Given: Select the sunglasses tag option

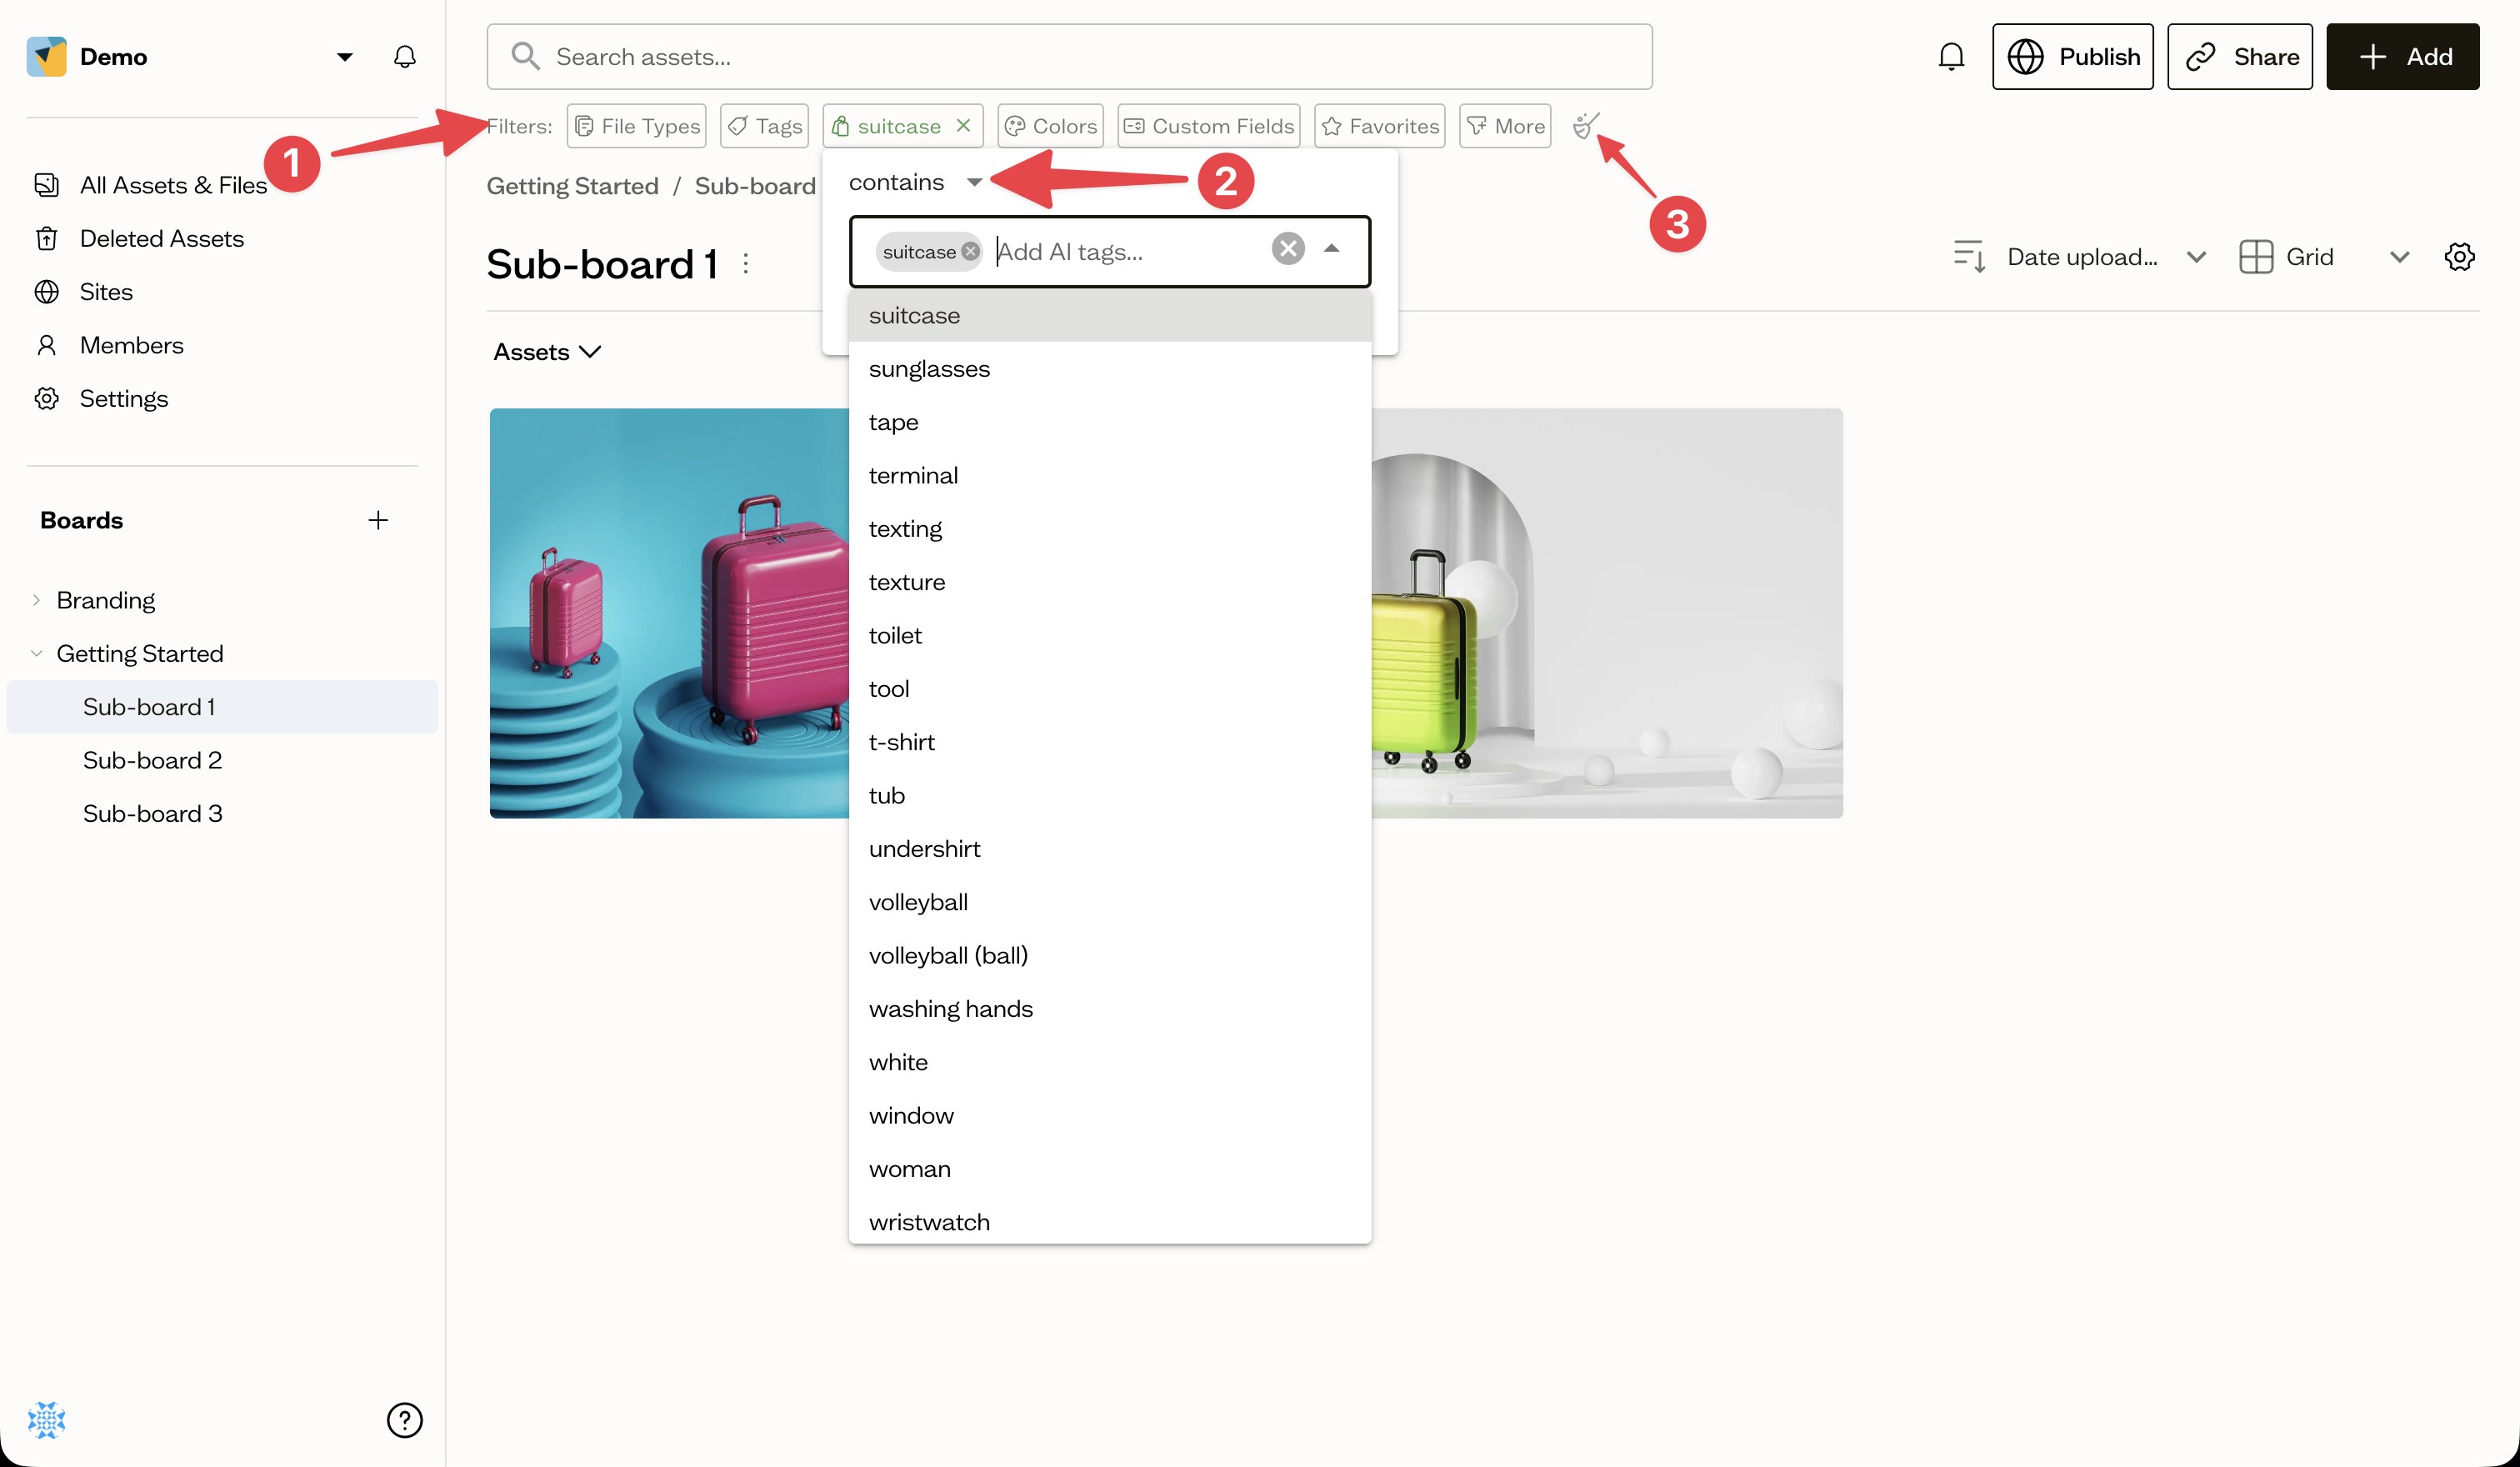Looking at the screenshot, I should (1109, 369).
